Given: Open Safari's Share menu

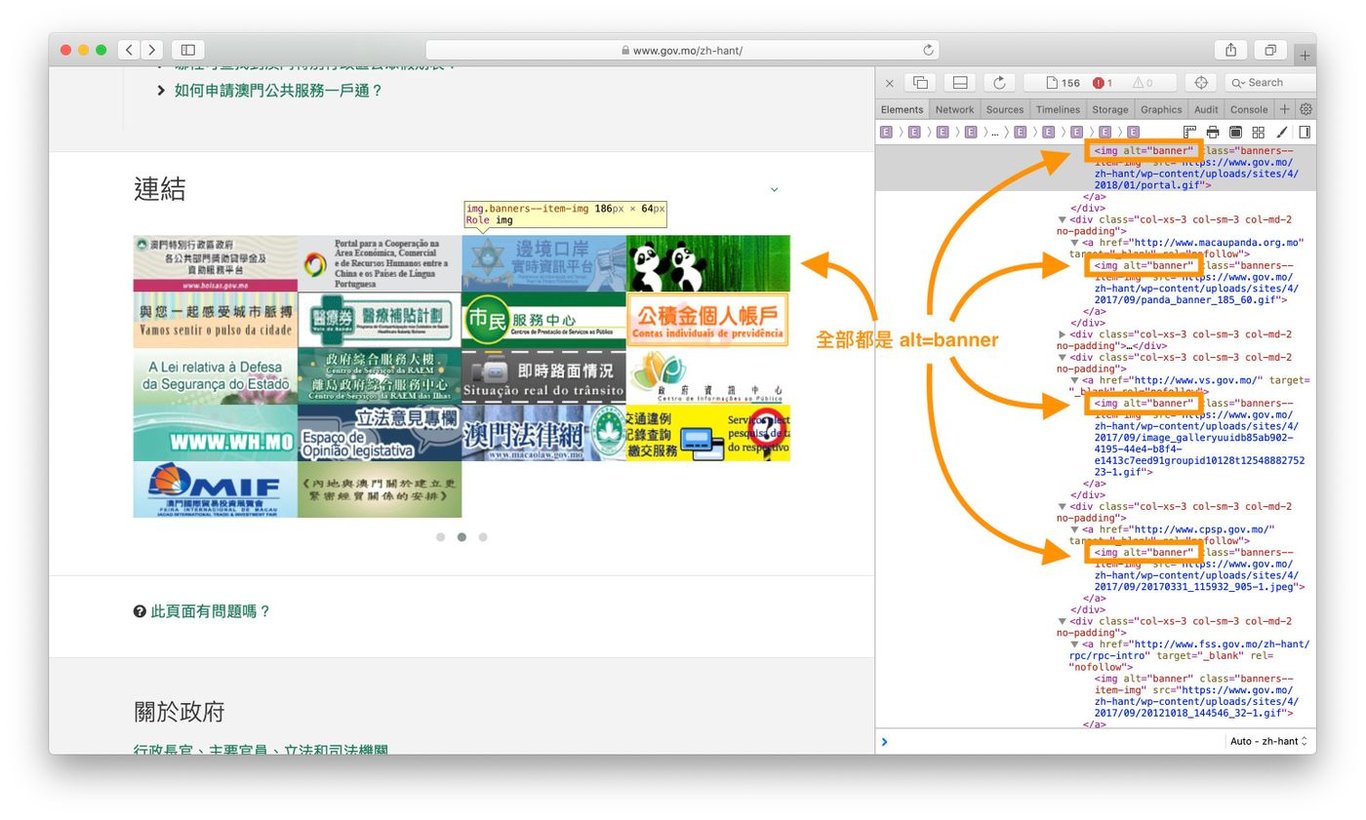Looking at the screenshot, I should pos(1231,50).
